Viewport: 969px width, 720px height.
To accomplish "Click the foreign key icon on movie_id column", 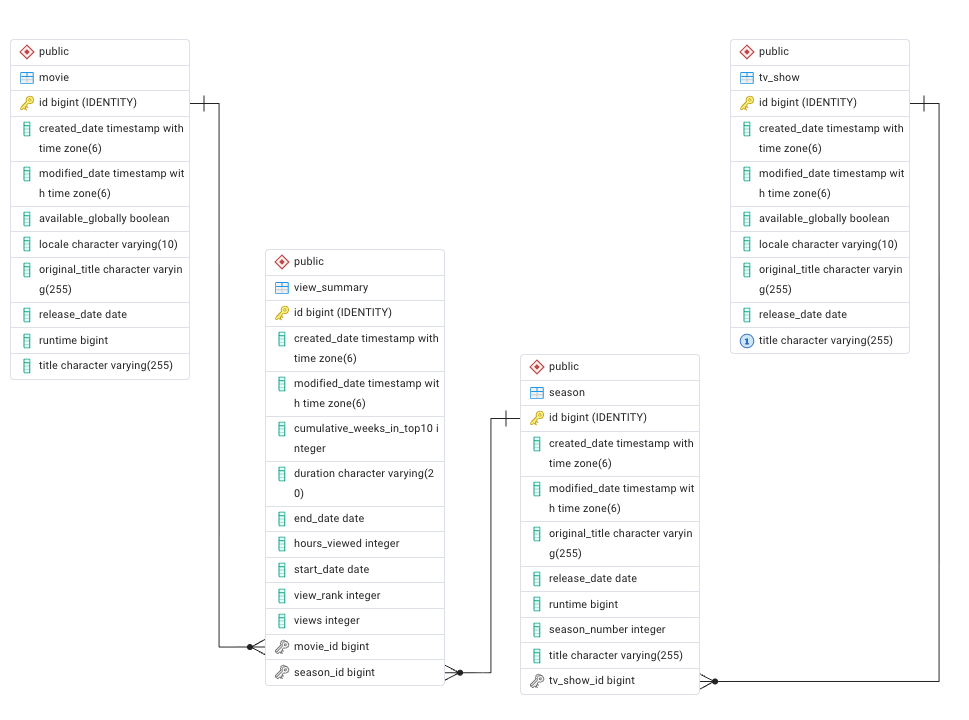I will coord(280,646).
